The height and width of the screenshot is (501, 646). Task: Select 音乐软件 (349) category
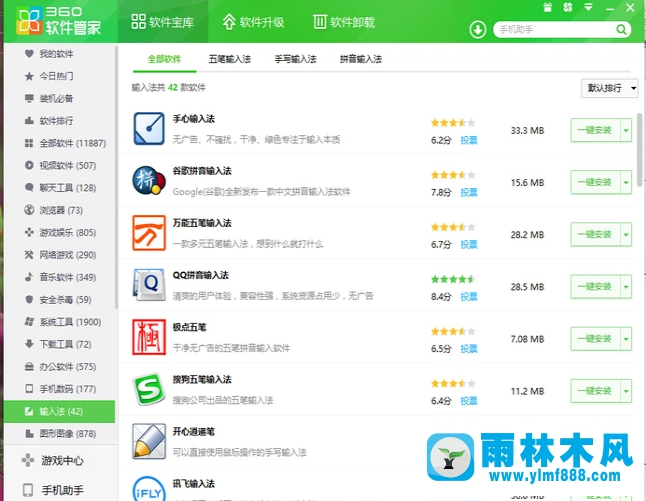coord(60,277)
